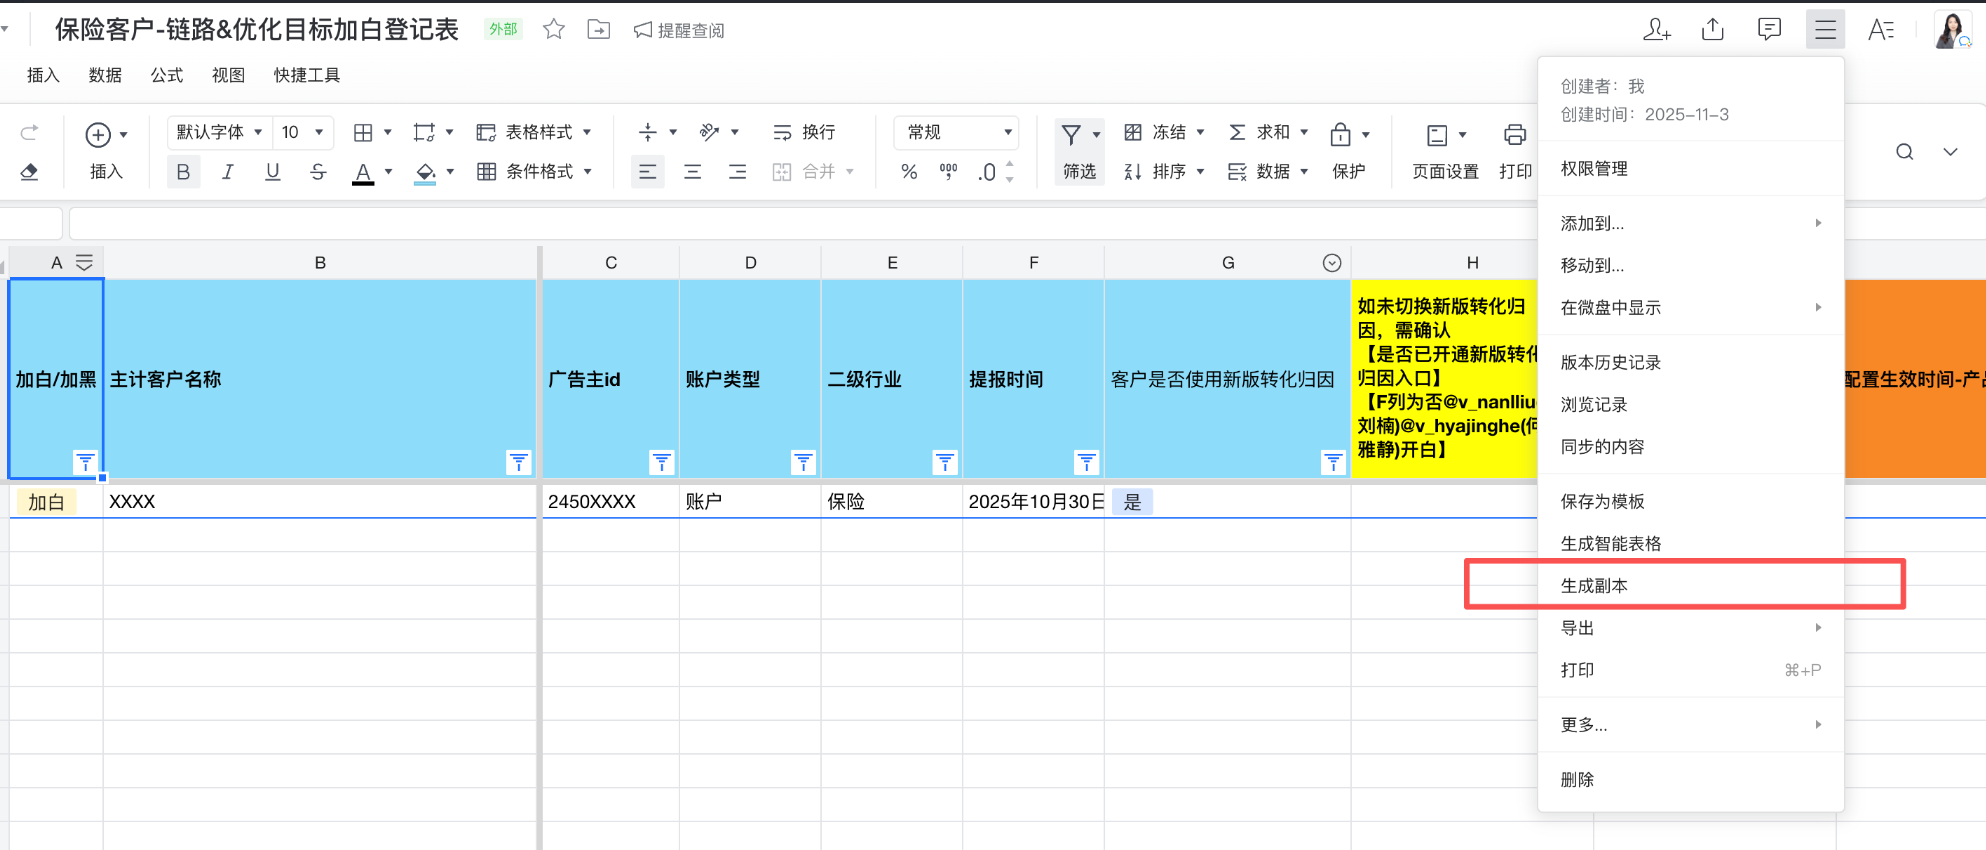Open the fill color picker arrow
The height and width of the screenshot is (850, 1986).
tap(450, 172)
